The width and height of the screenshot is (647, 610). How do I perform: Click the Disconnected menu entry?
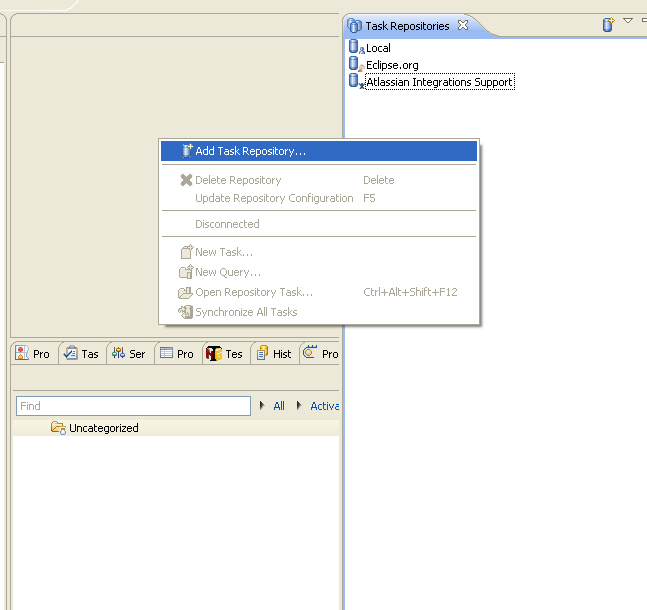click(x=319, y=224)
